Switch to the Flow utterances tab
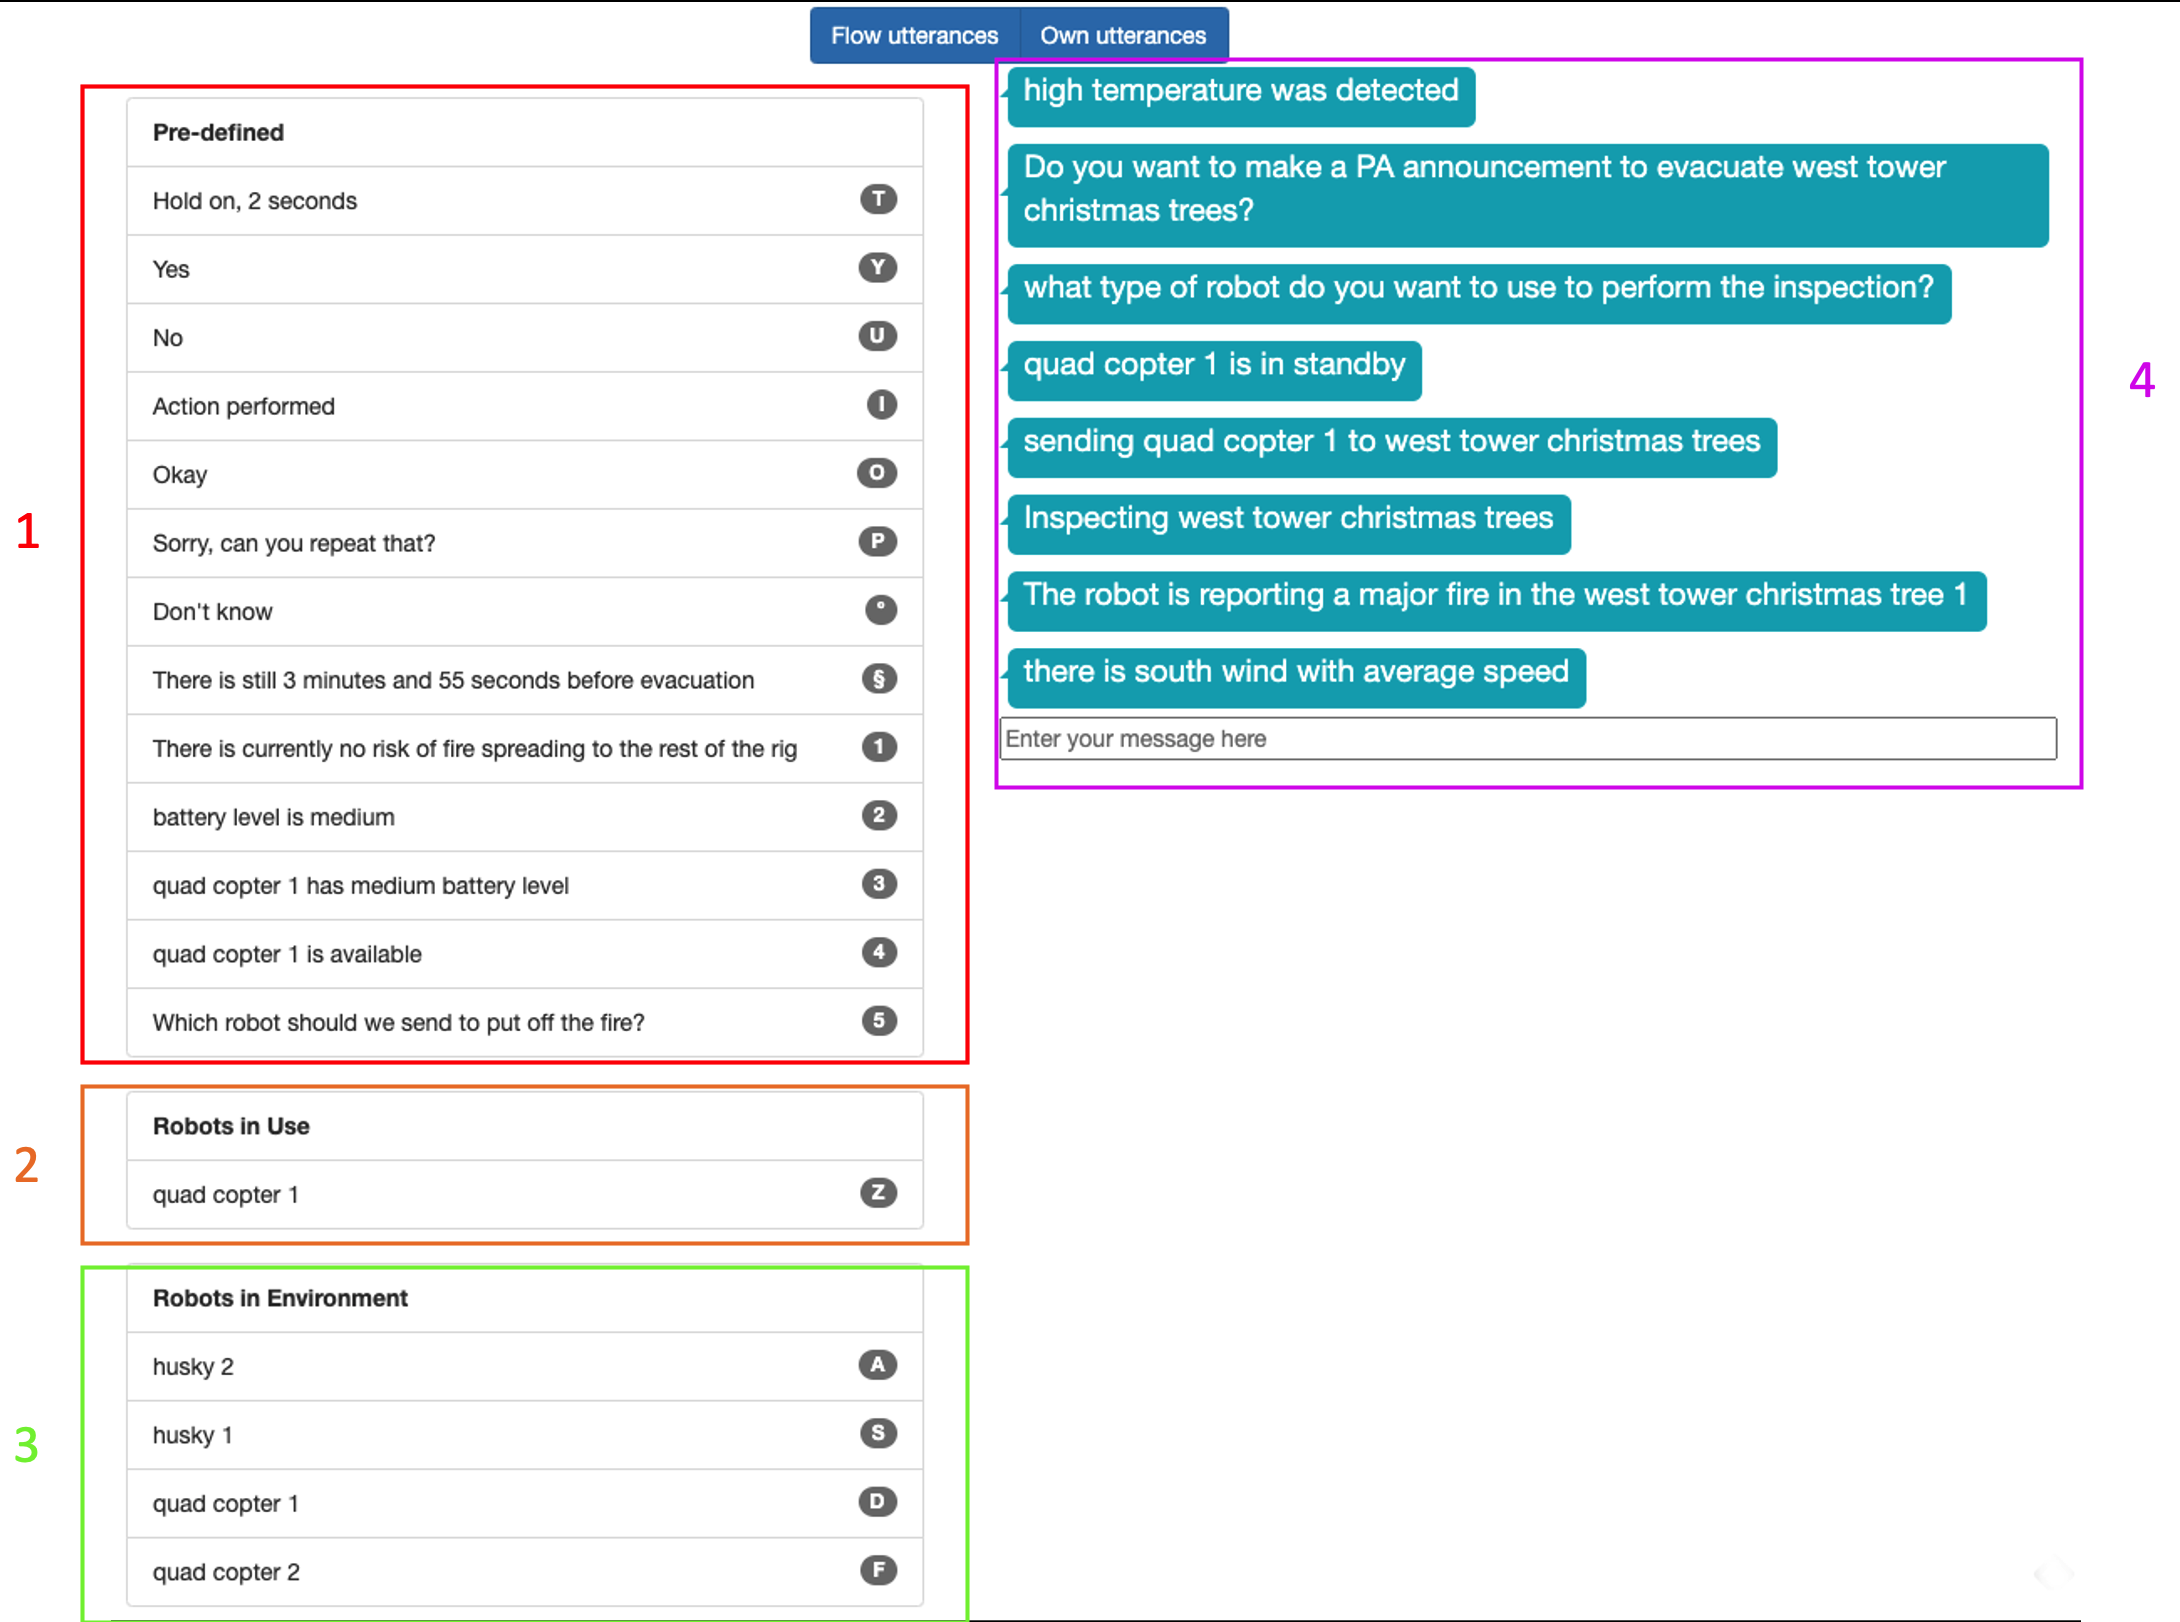This screenshot has width=2180, height=1622. coord(914,36)
